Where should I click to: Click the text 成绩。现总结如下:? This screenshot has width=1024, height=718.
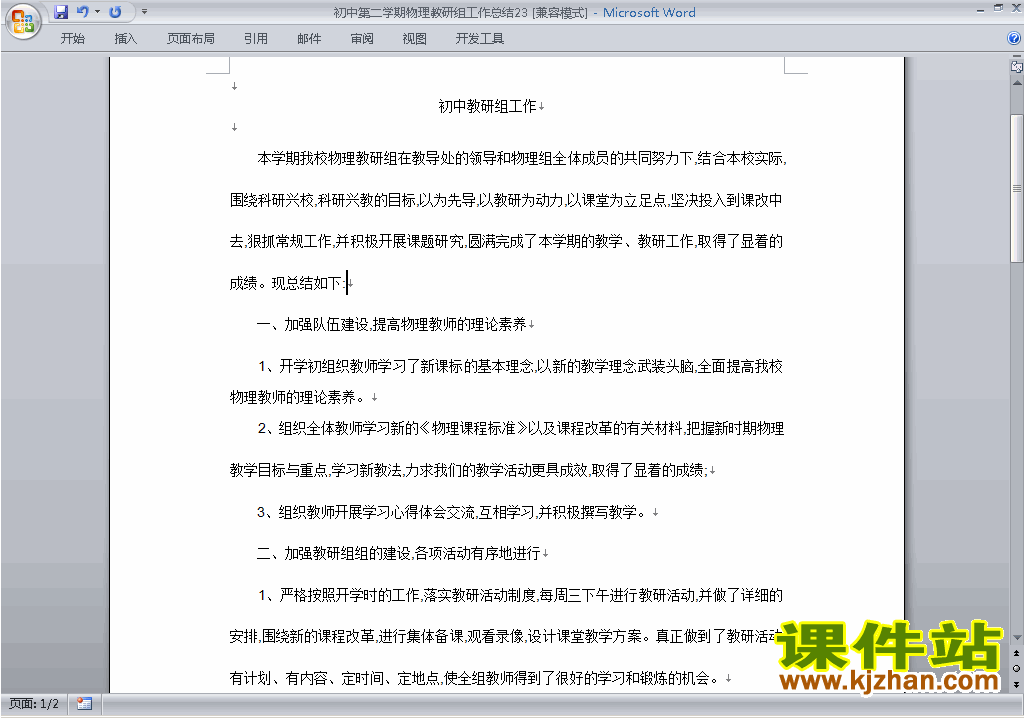pos(287,283)
